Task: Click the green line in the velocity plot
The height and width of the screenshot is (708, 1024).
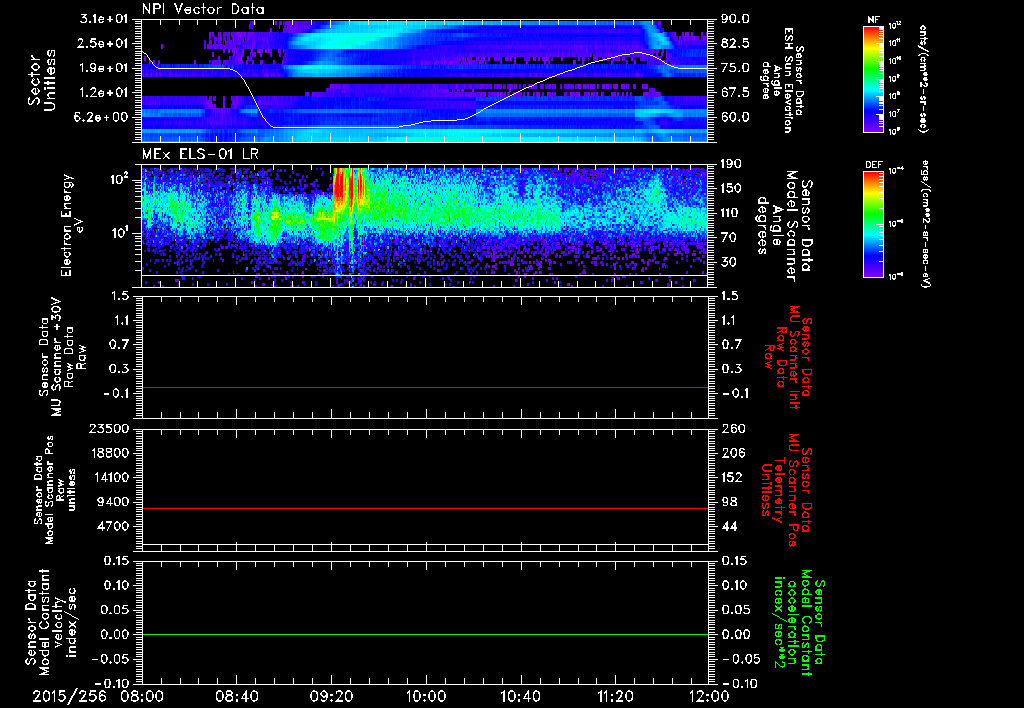Action: 424,634
